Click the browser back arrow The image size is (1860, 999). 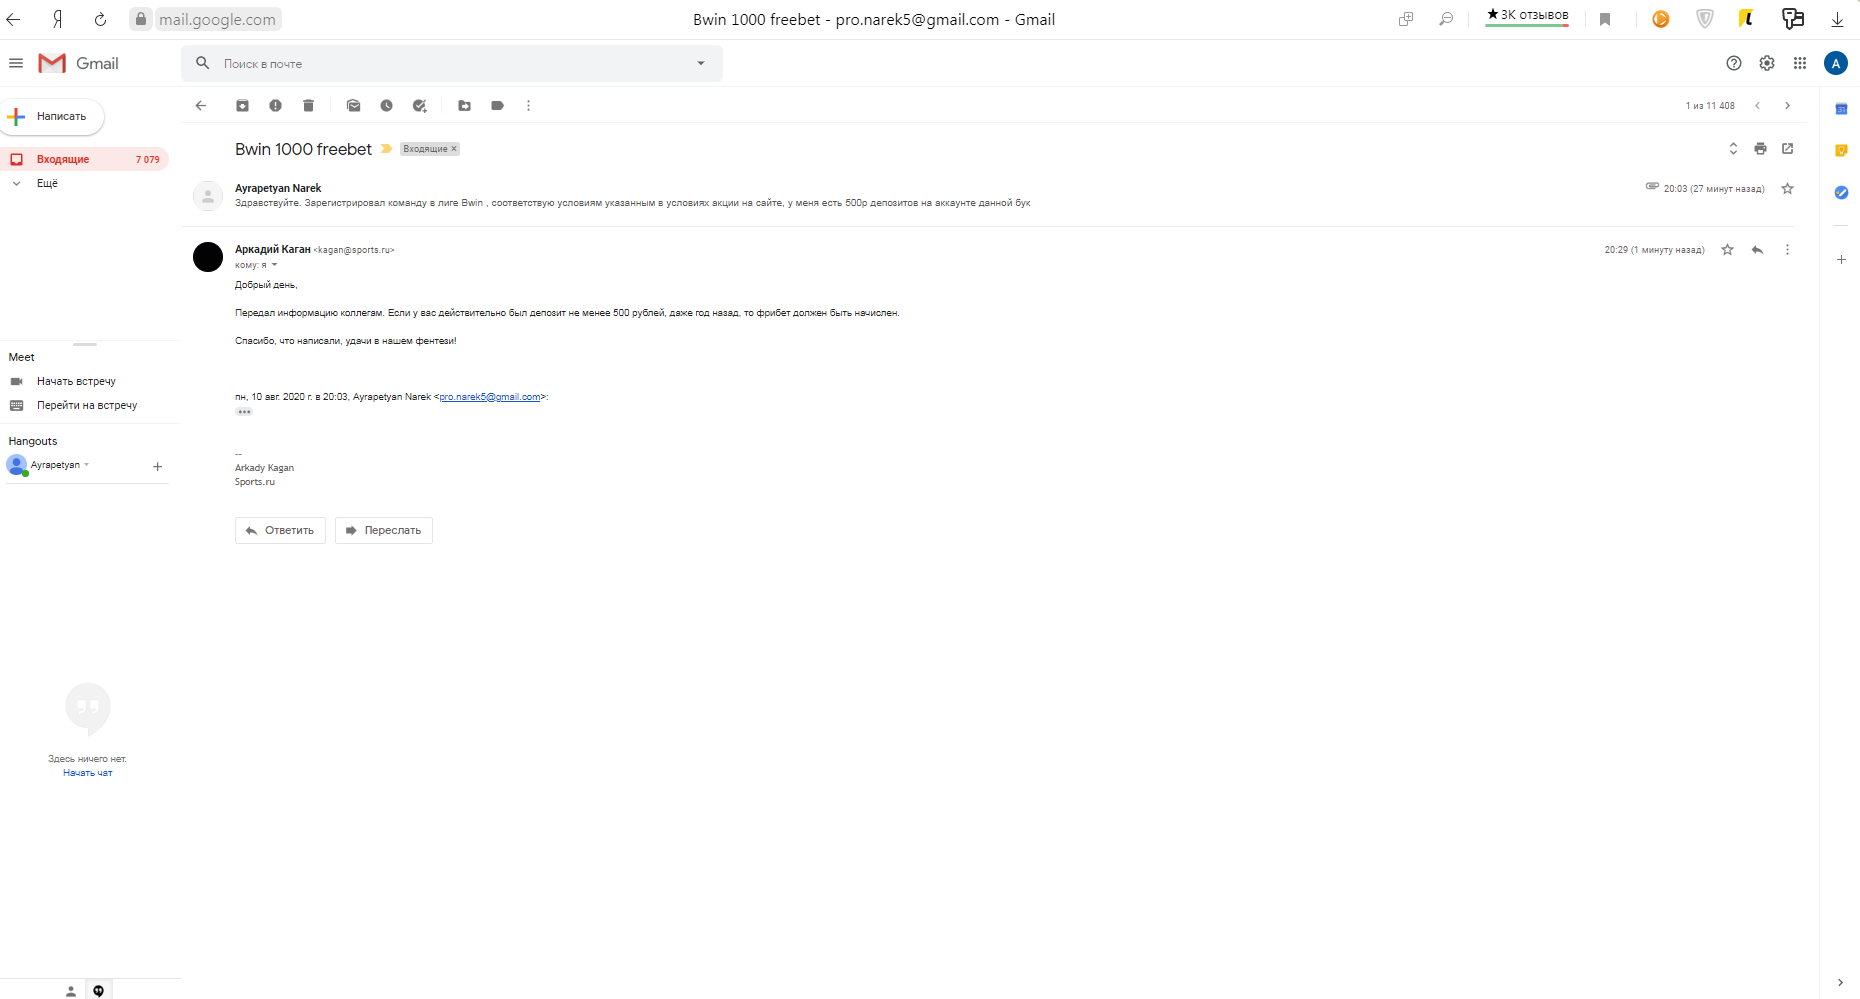[13, 19]
